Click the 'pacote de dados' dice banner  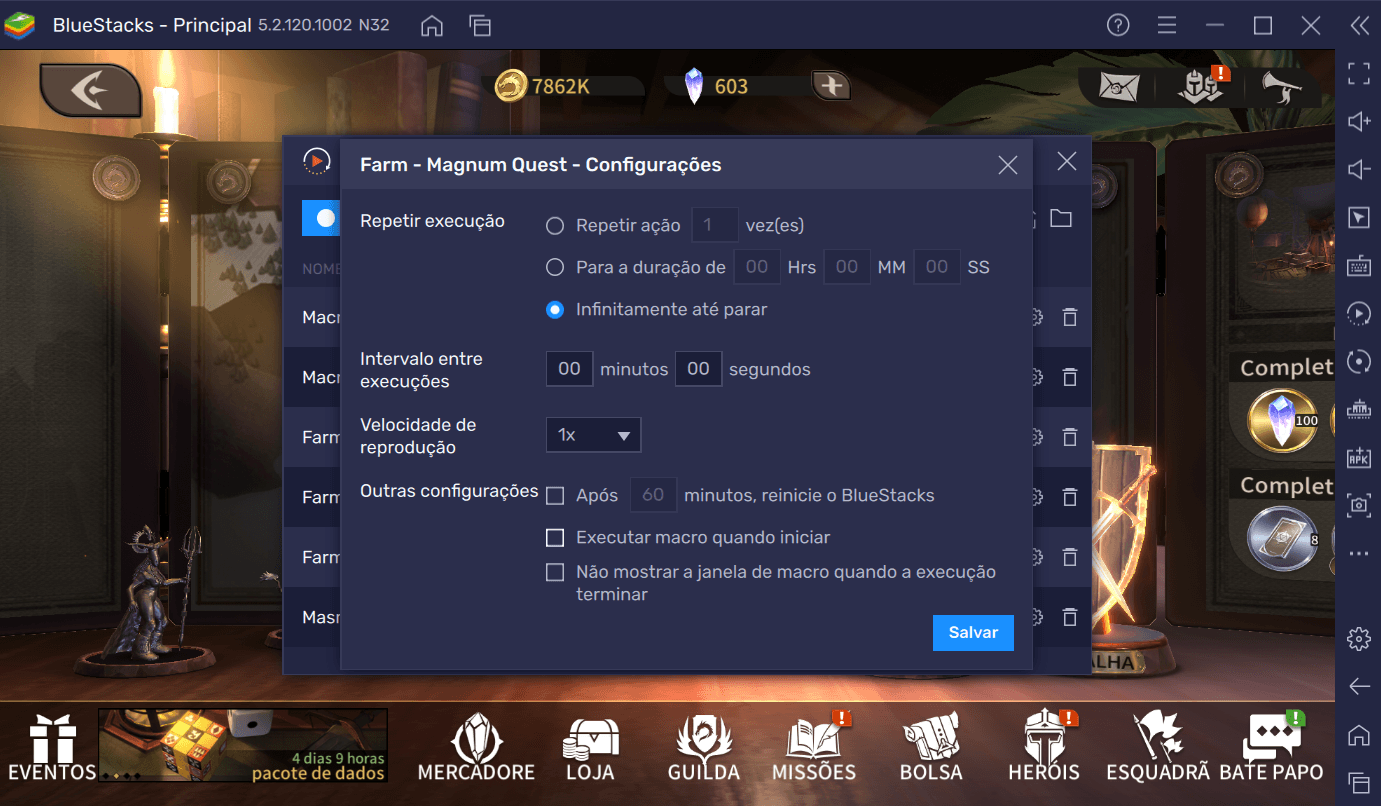(x=243, y=746)
